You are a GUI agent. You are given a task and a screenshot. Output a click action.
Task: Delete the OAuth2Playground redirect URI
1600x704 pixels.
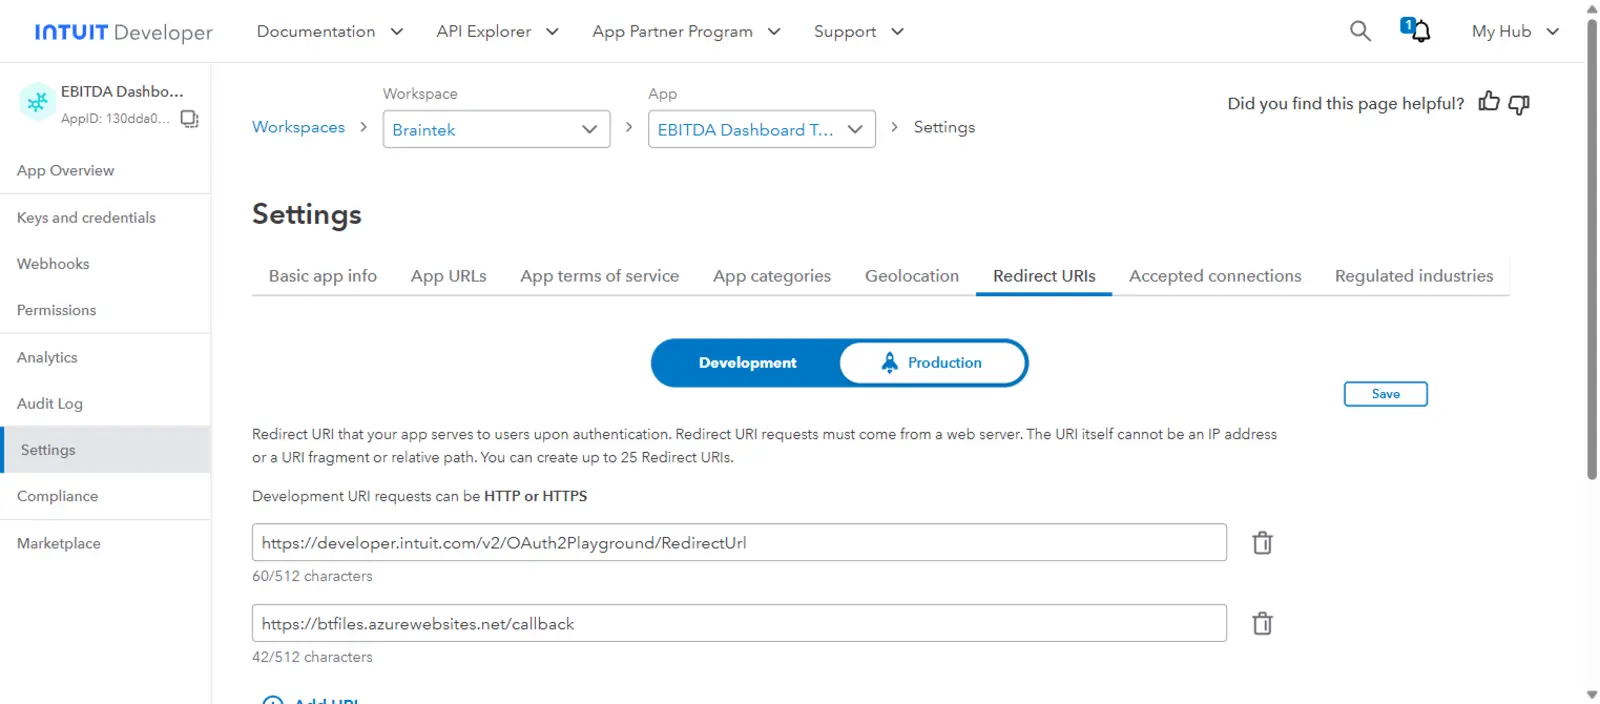pyautogui.click(x=1263, y=543)
